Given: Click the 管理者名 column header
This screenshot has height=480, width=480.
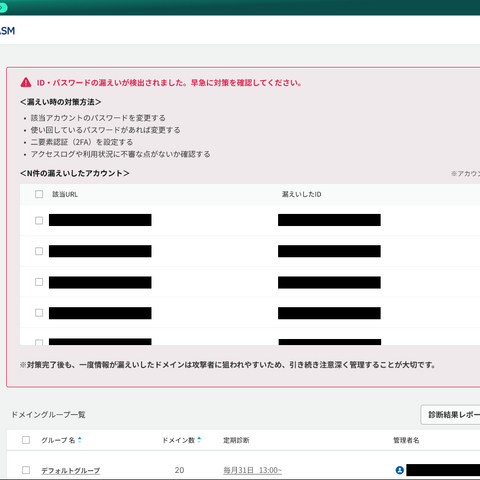Looking at the screenshot, I should point(406,440).
